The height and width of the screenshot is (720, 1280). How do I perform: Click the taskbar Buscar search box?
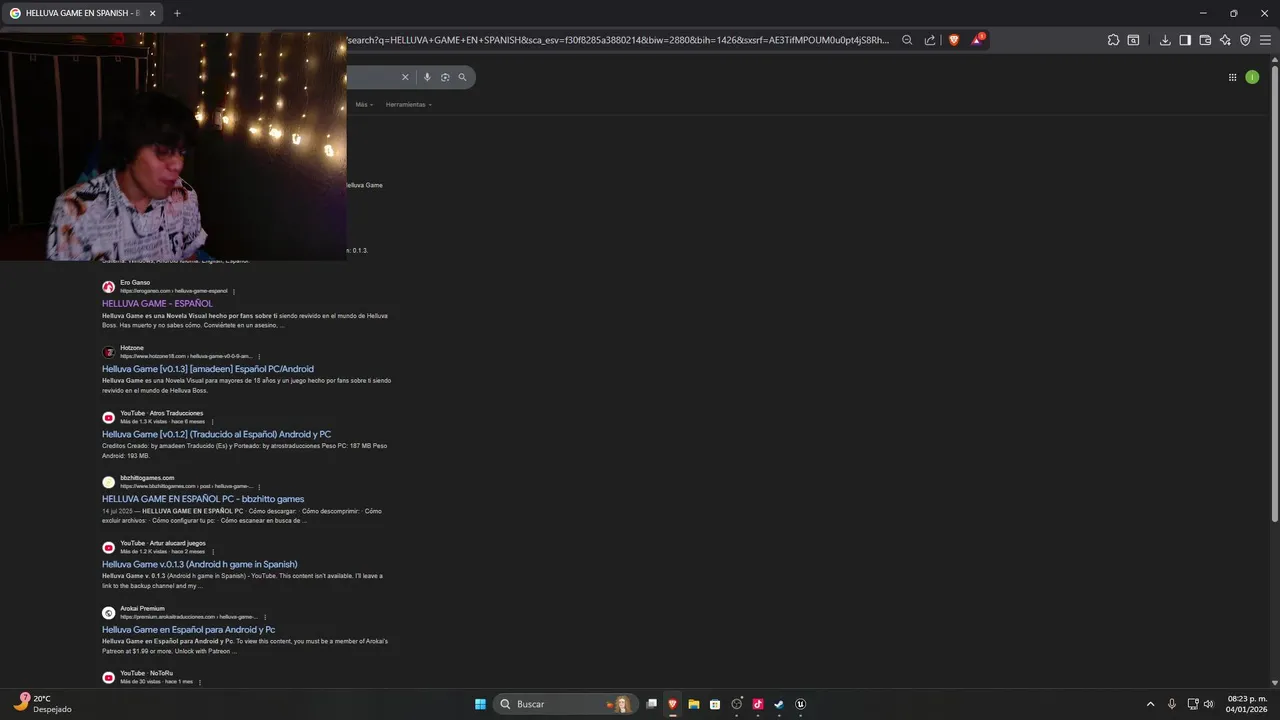click(567, 704)
